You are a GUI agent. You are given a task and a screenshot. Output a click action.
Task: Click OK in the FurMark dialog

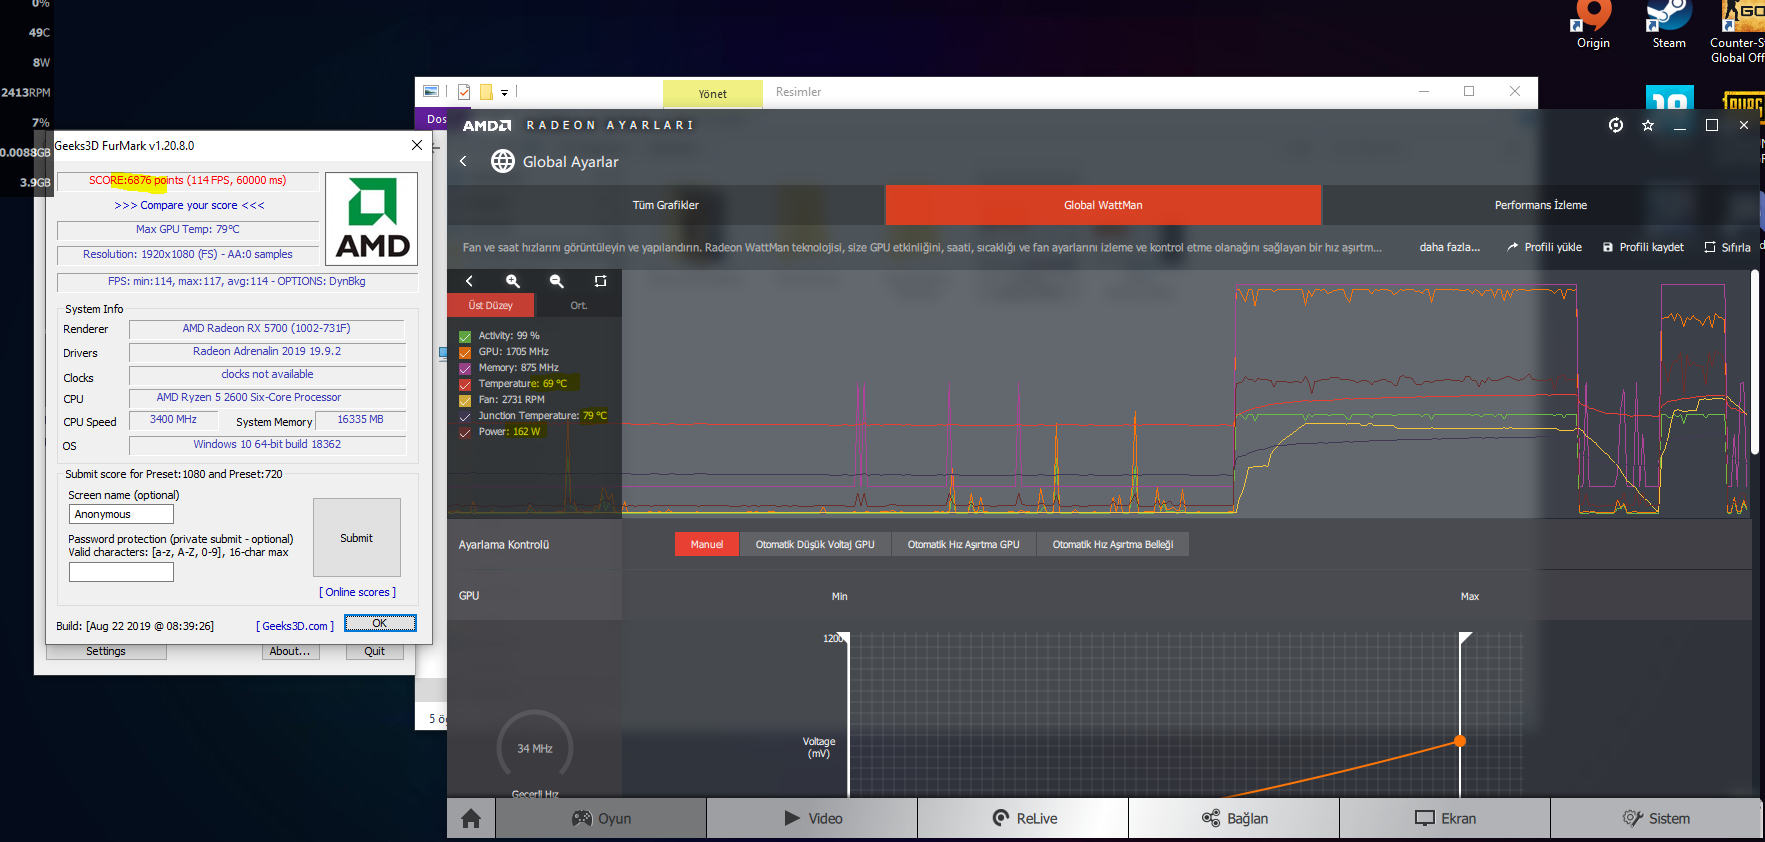(380, 623)
